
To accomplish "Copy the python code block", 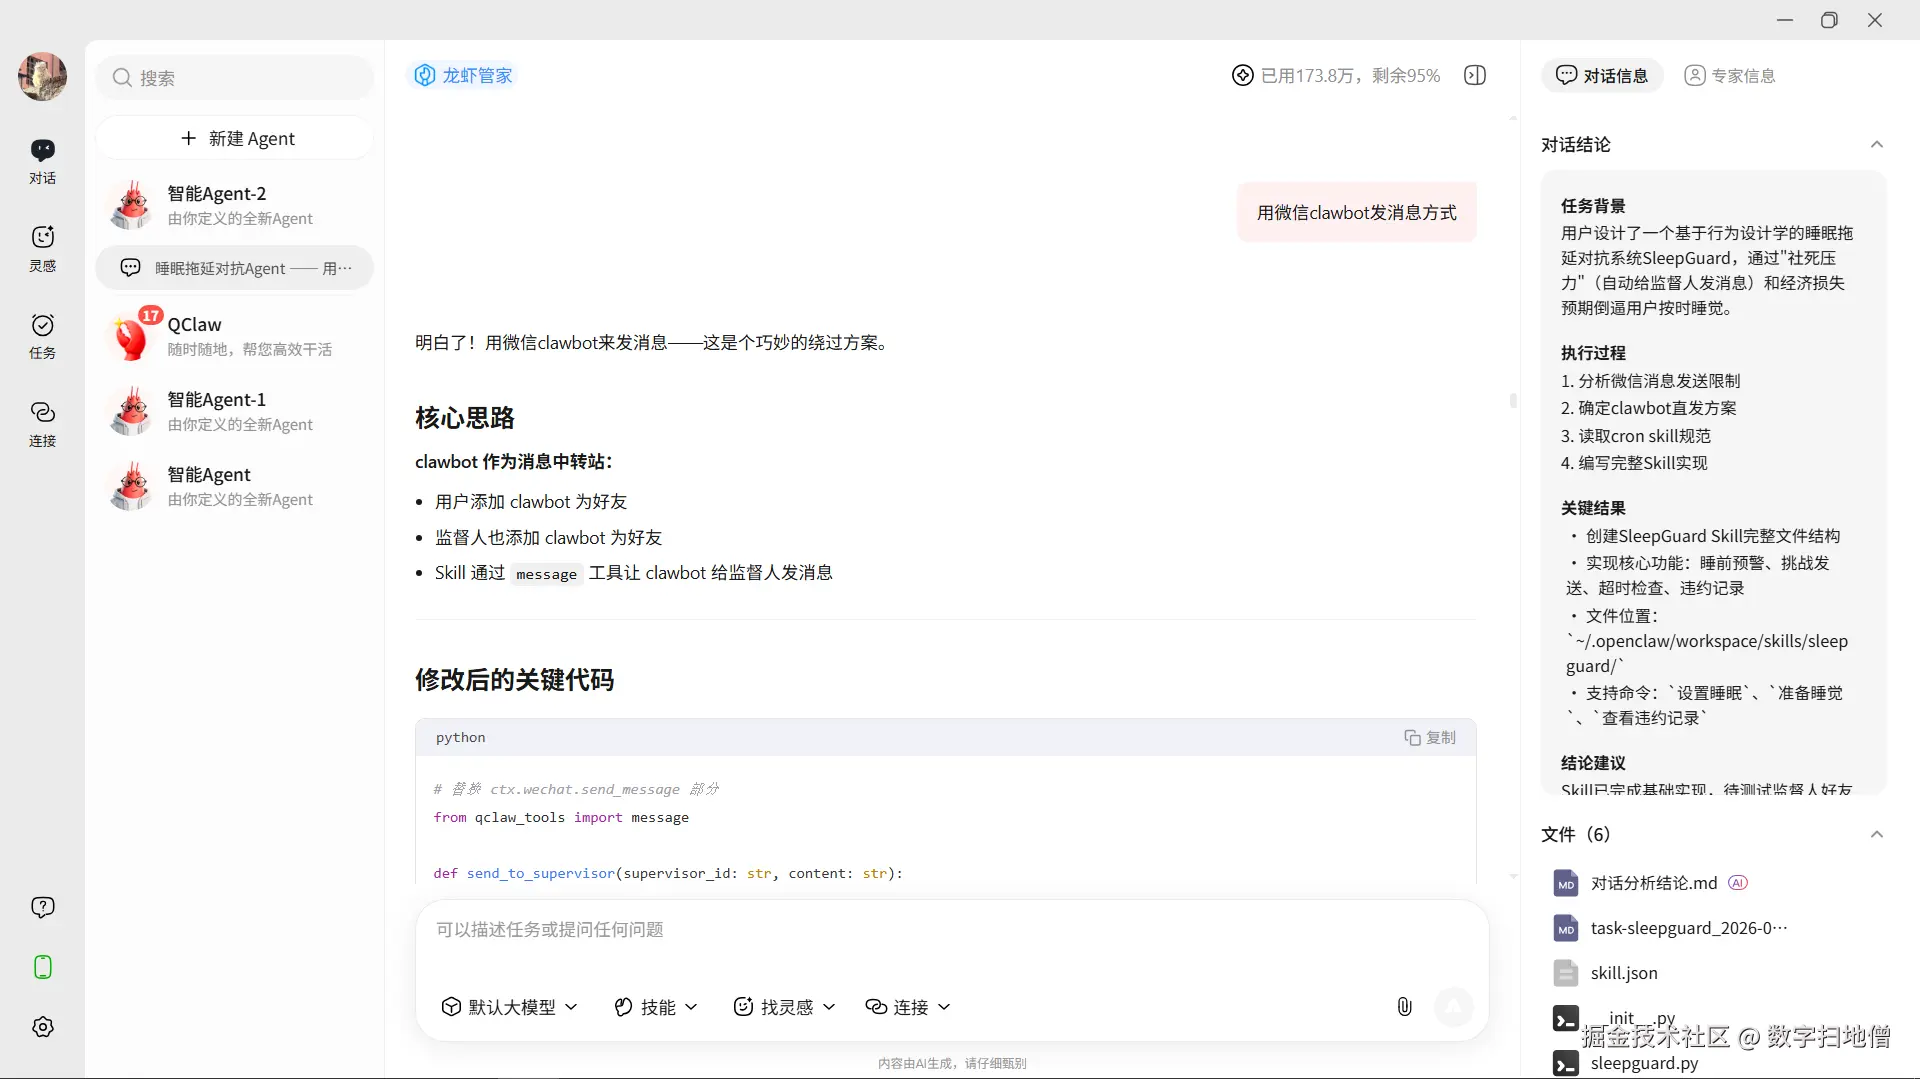I will click(1430, 737).
